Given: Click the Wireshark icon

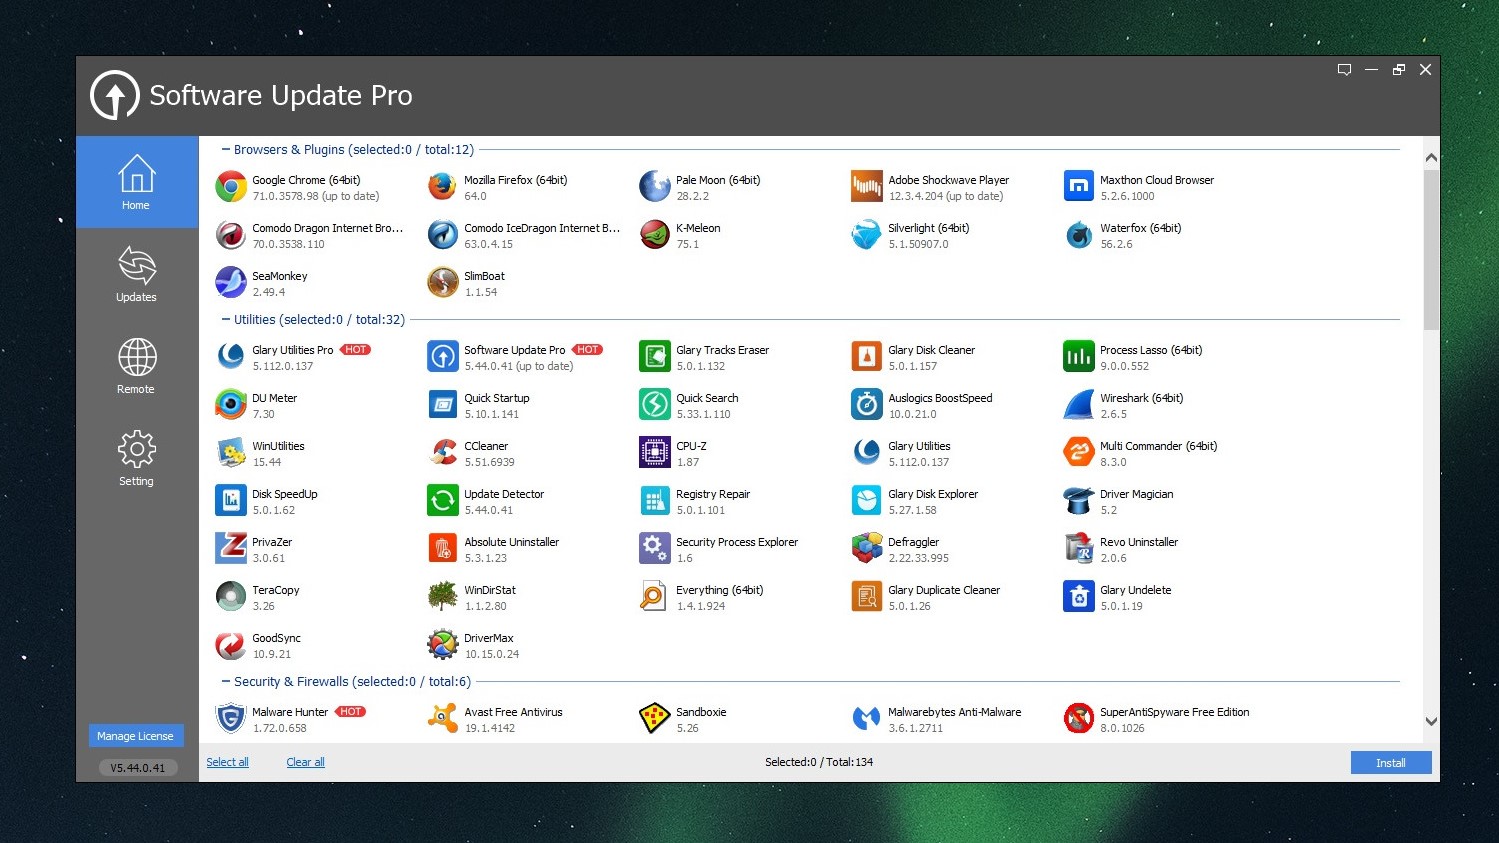Looking at the screenshot, I should tap(1079, 405).
